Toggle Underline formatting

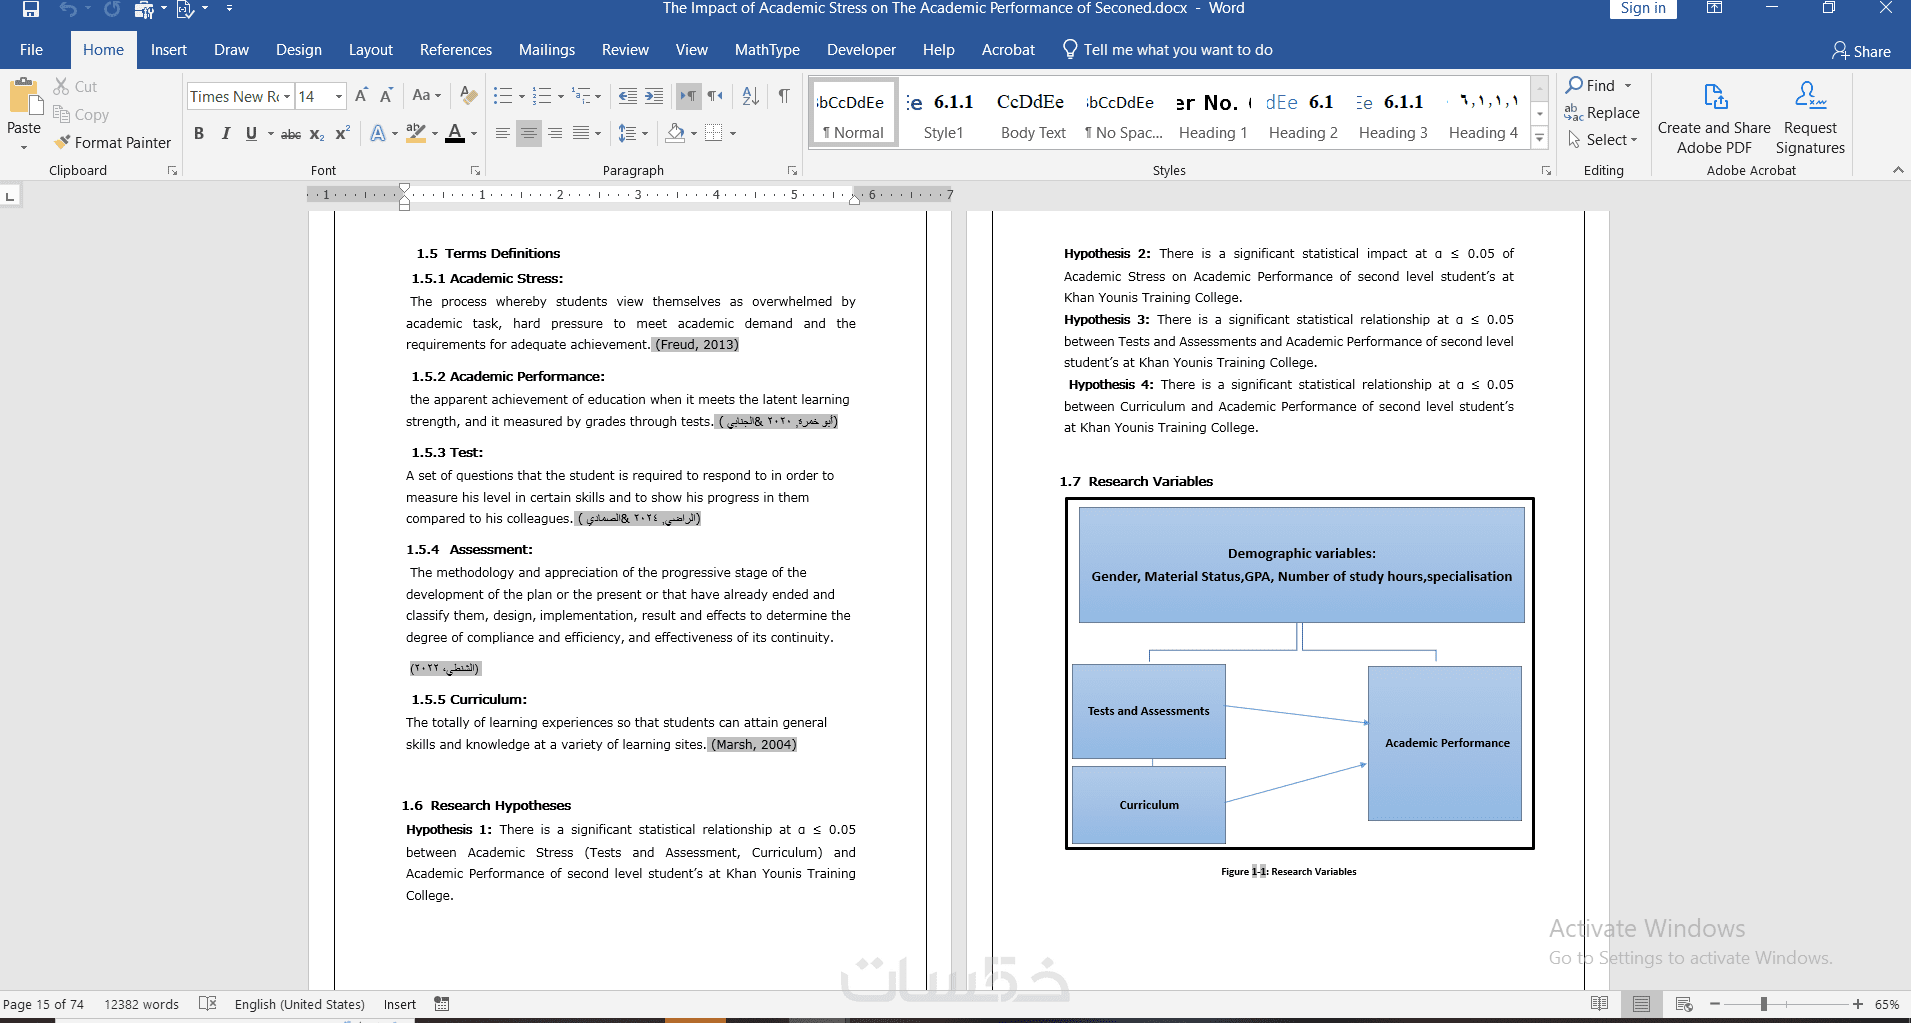251,134
